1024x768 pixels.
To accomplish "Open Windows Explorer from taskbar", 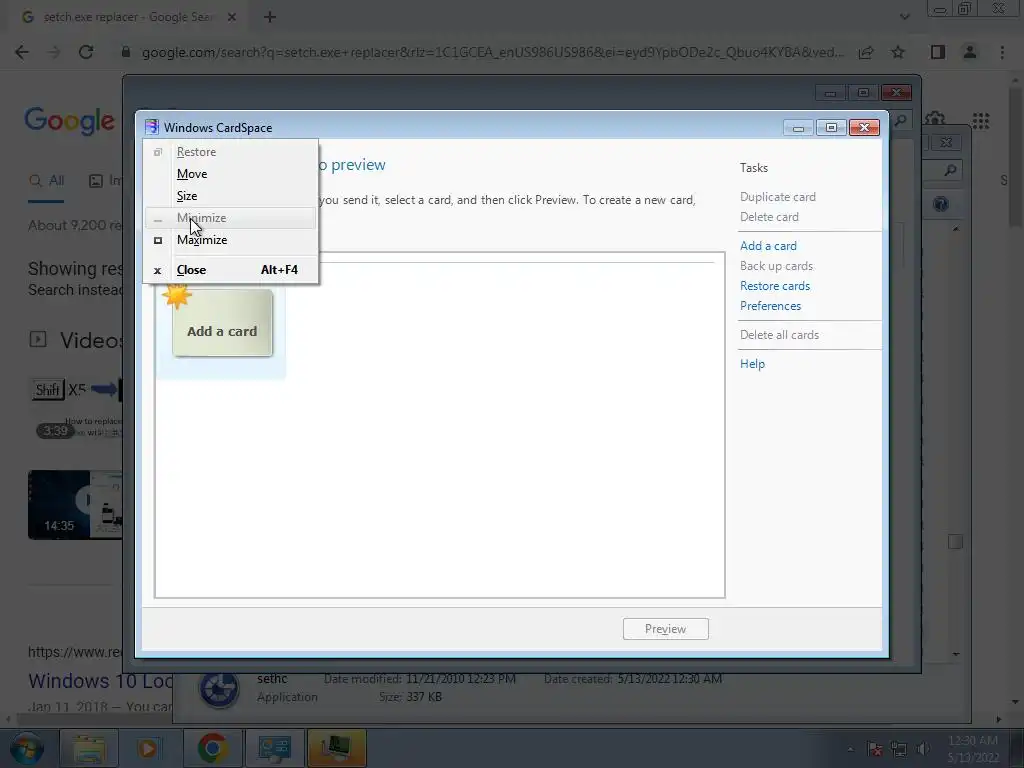I will (89, 748).
